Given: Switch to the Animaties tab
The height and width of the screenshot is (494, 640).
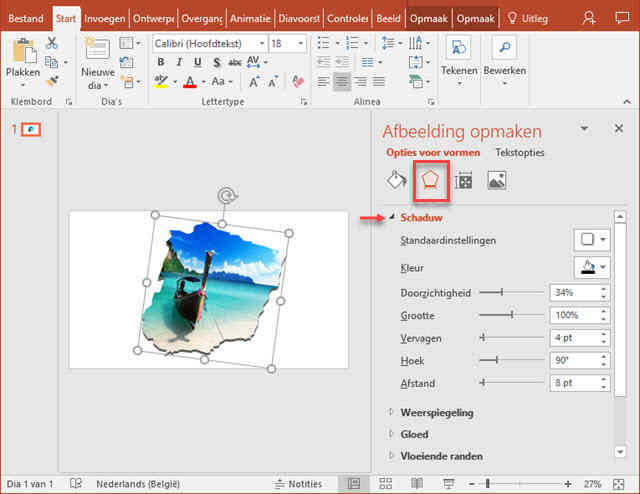Looking at the screenshot, I should pos(250,19).
